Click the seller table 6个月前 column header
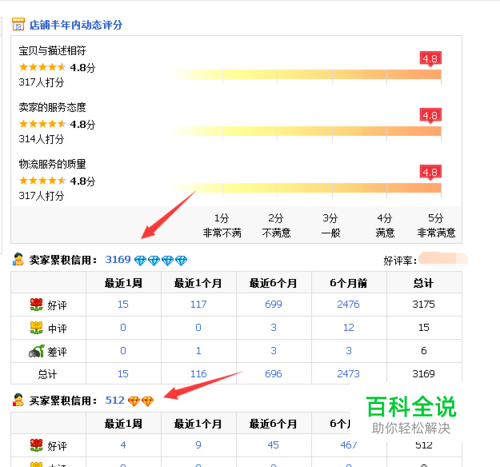 click(349, 283)
